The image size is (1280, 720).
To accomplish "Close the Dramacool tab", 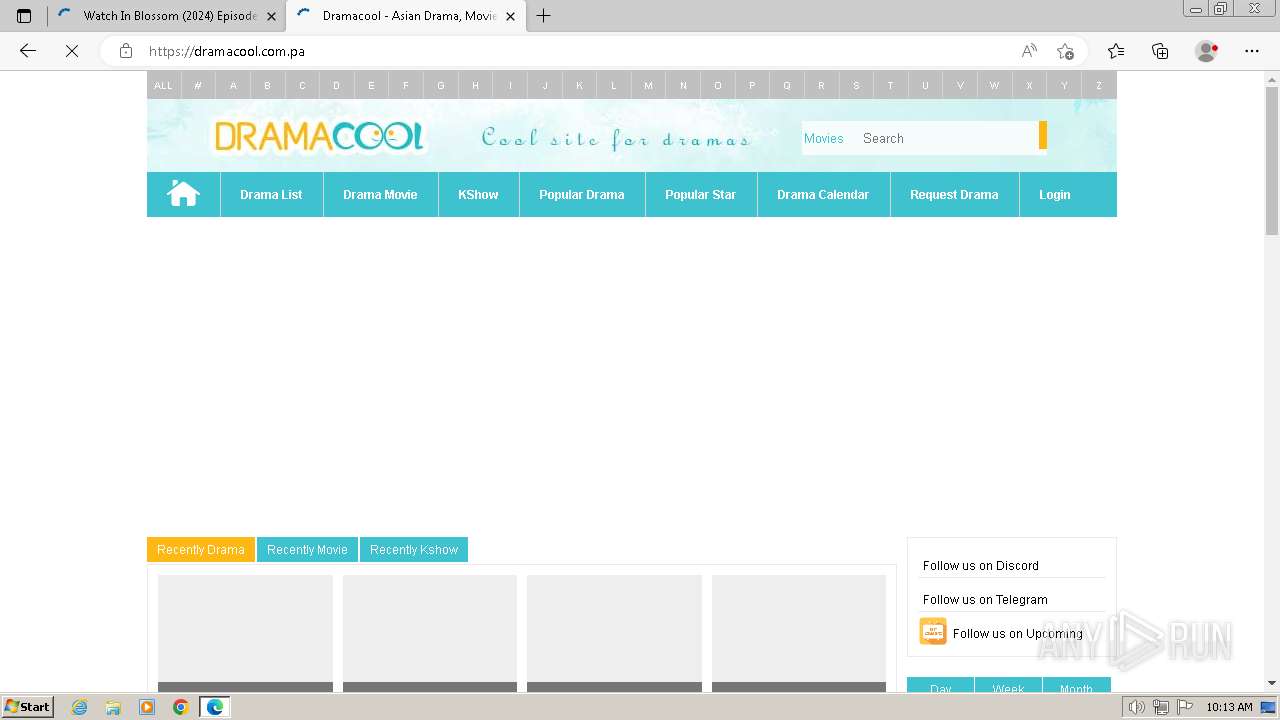I will (x=510, y=16).
